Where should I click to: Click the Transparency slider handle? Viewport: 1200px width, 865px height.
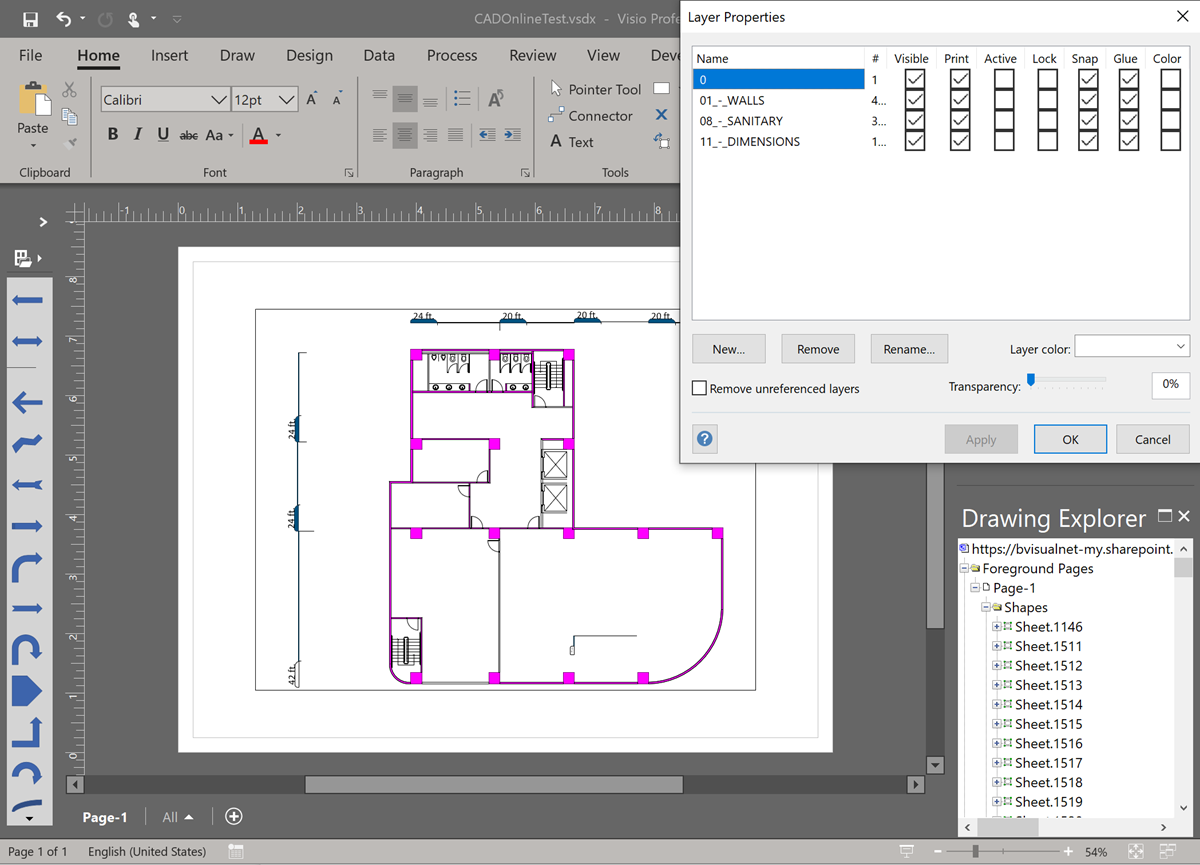[1030, 379]
